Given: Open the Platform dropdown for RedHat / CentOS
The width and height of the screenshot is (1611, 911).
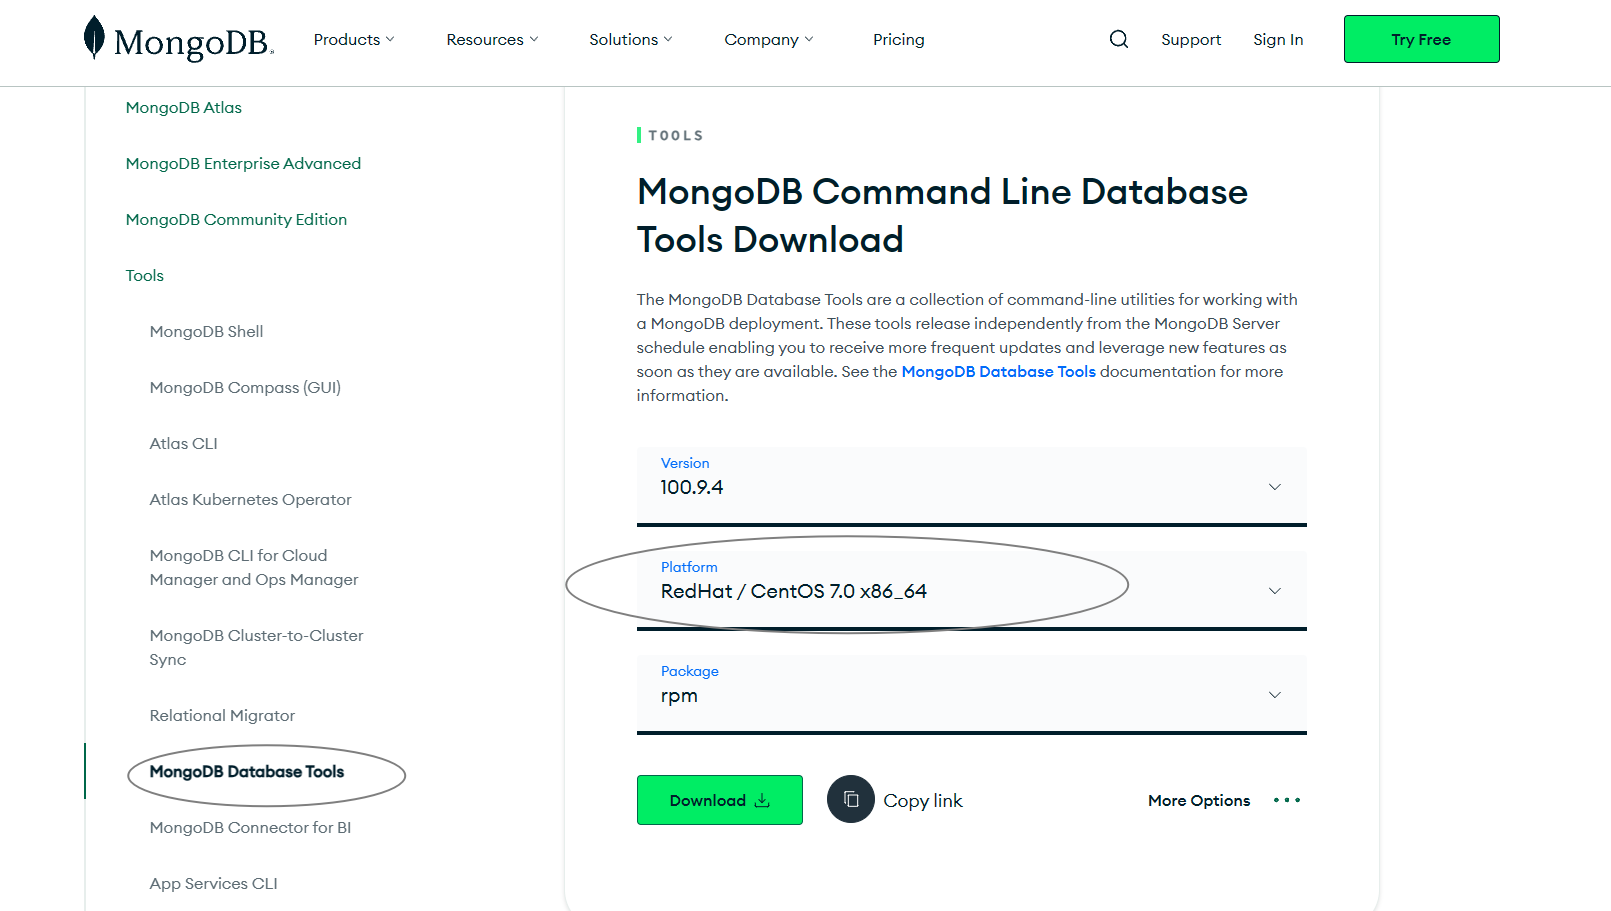Looking at the screenshot, I should [x=1274, y=591].
